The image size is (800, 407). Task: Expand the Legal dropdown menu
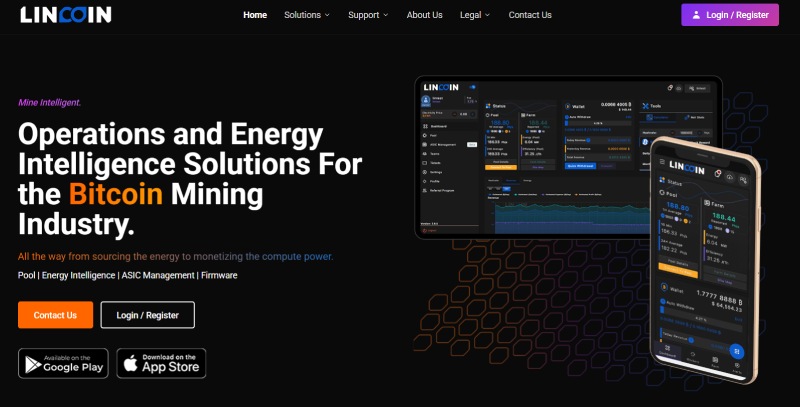pos(474,15)
